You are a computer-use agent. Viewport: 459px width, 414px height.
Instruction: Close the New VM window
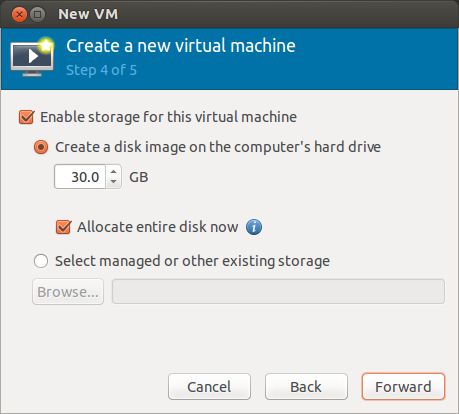point(19,15)
